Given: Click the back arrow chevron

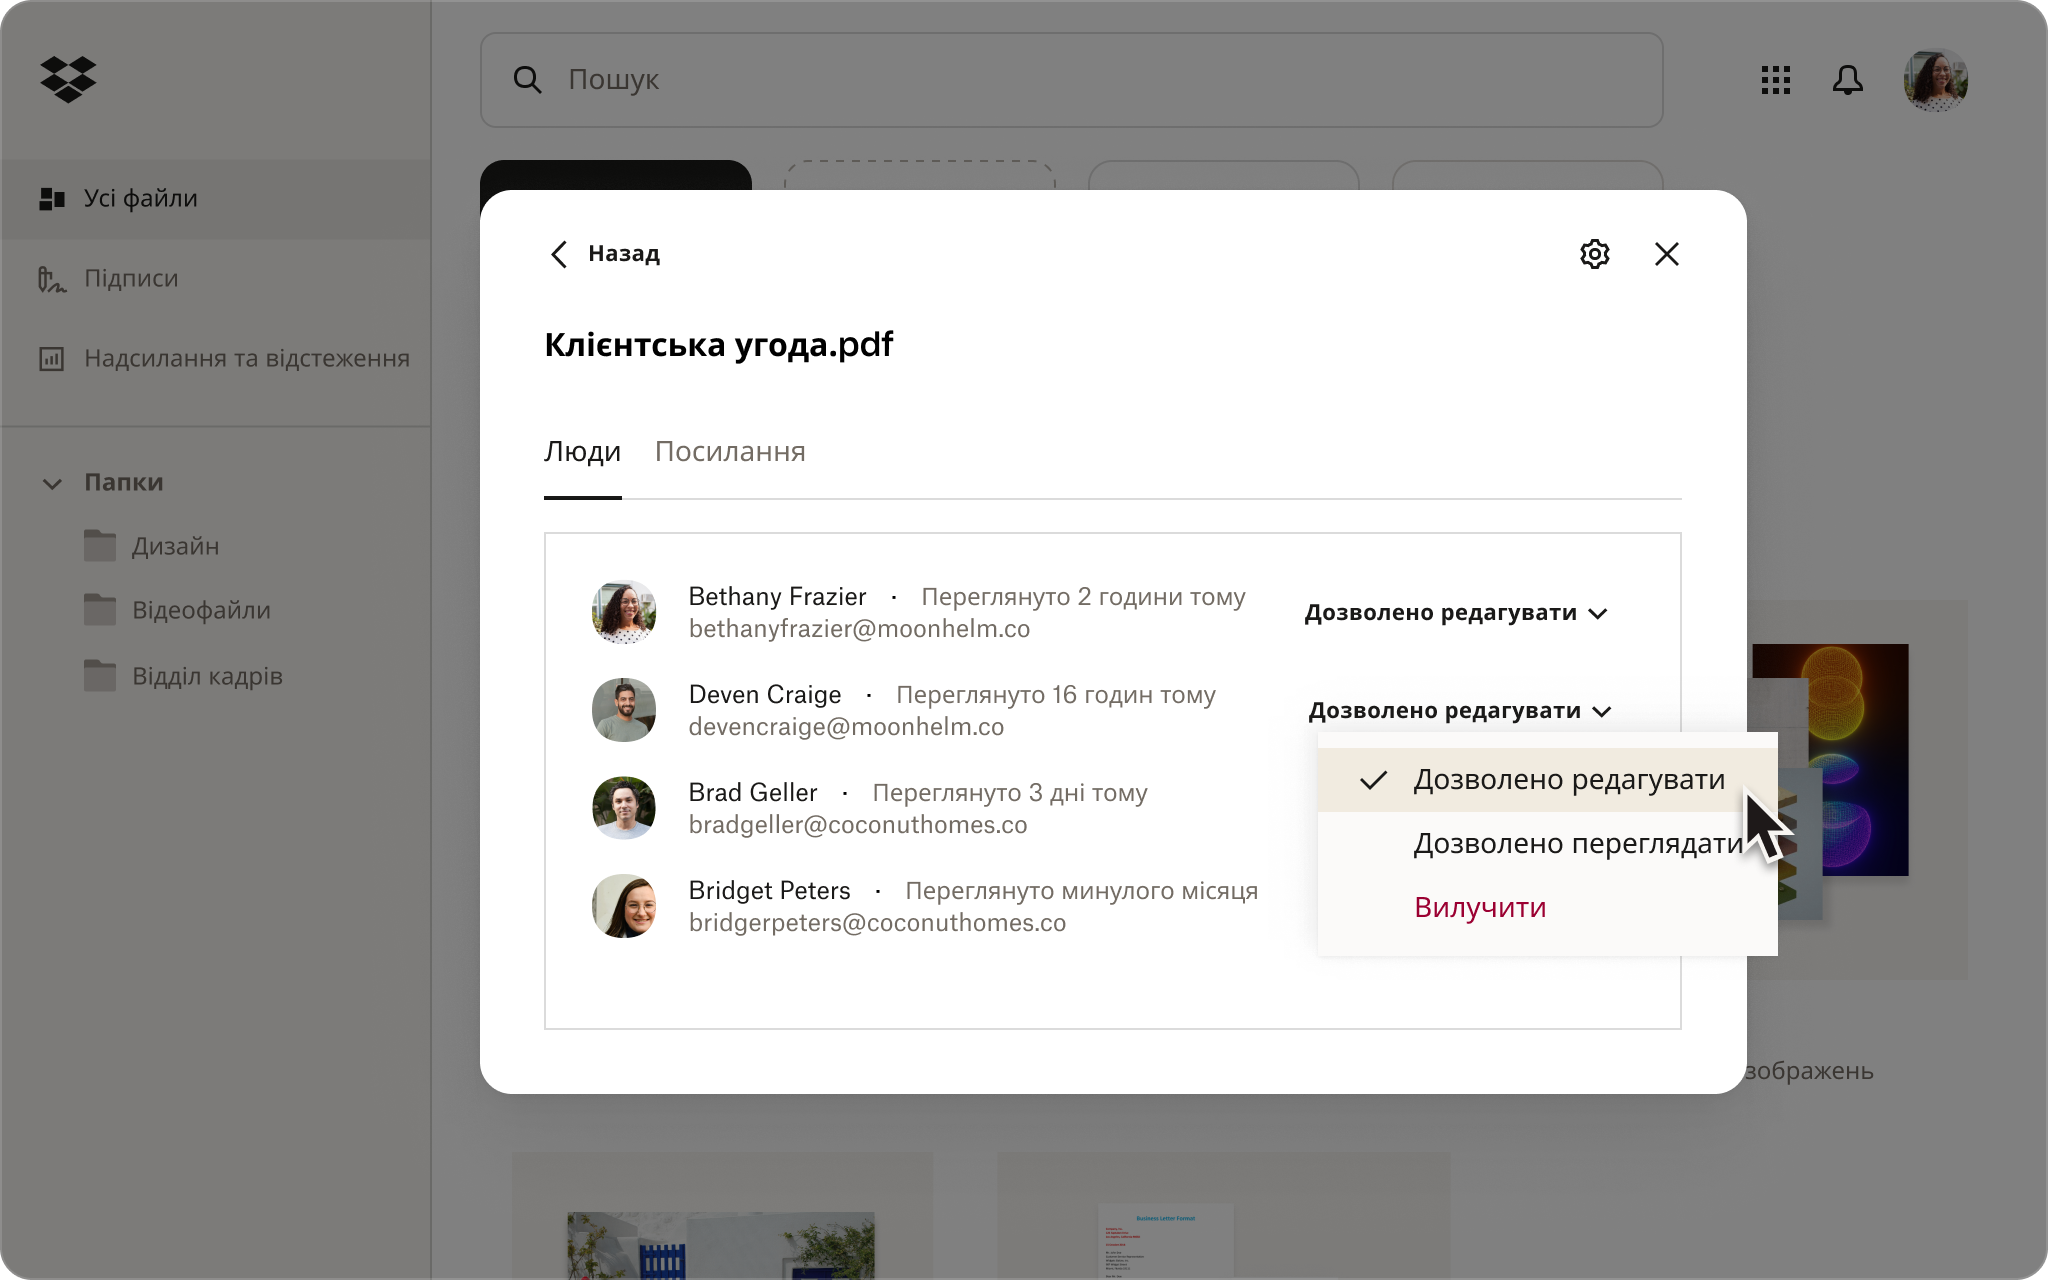Looking at the screenshot, I should (x=559, y=254).
